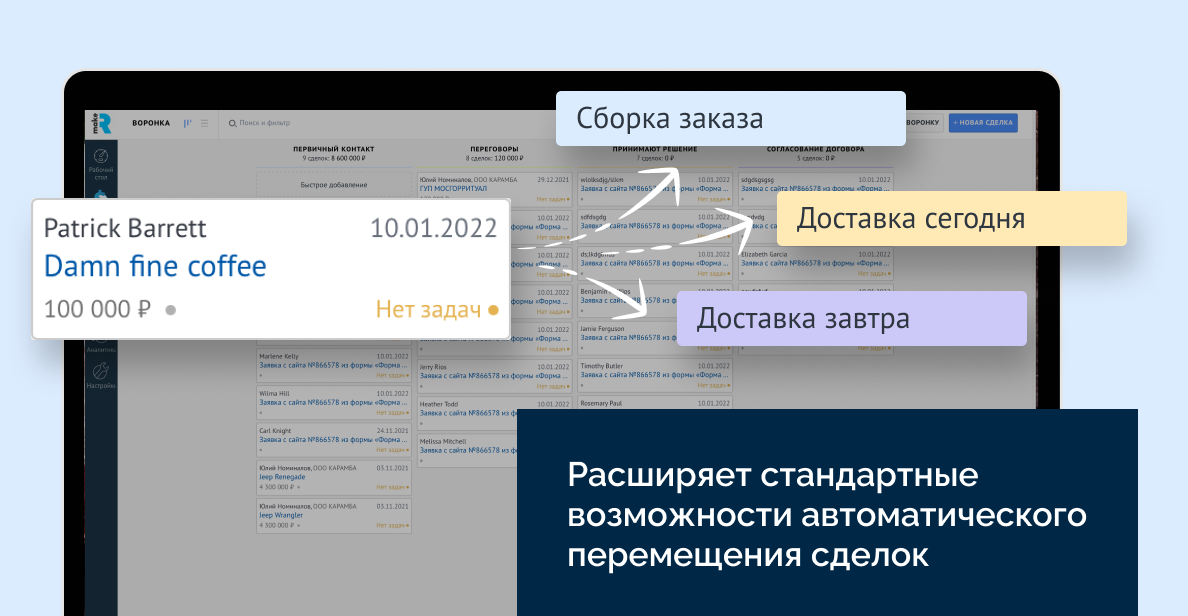Viewport: 1188px width, 616px height.
Task: Click the makeR logo in the top-left corner
Action: pyautogui.click(x=102, y=124)
